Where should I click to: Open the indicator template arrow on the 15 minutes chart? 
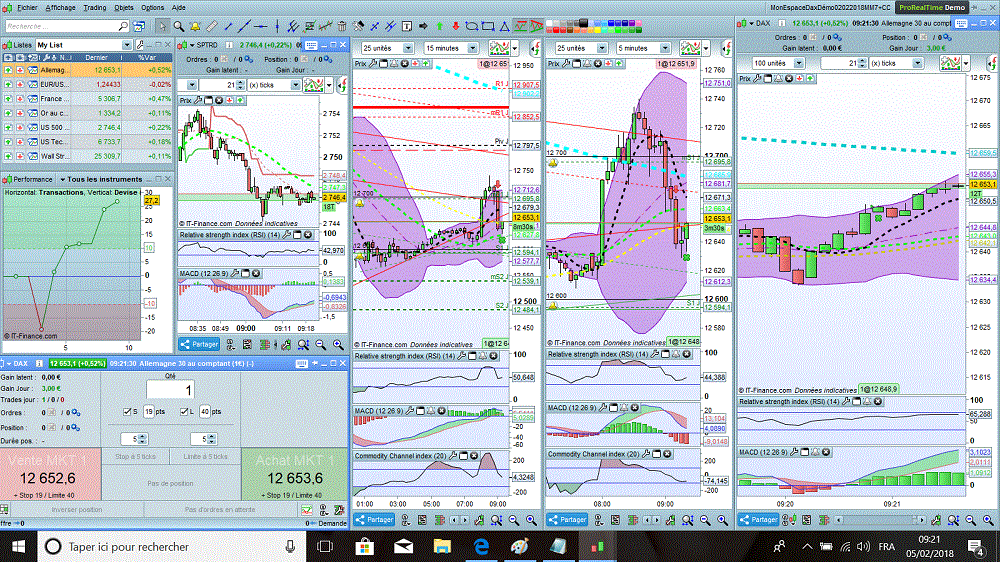(515, 48)
